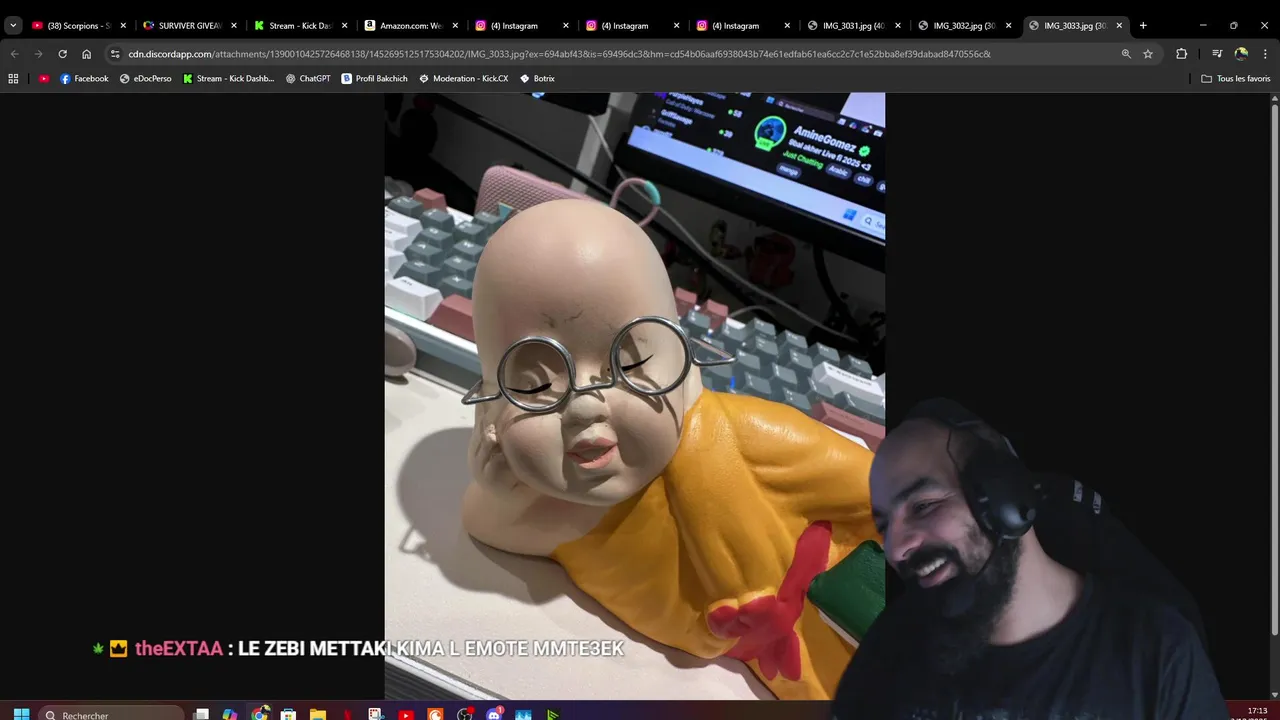Open the Chrome three-dot menu
This screenshot has width=1280, height=720.
pos(1266,54)
